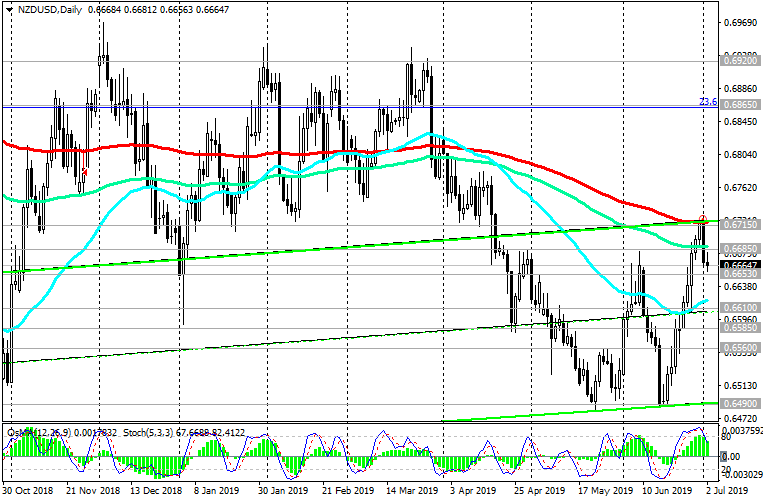Click the NZDUSD,Daily chart title
The image size is (763, 502).
[x=46, y=9]
